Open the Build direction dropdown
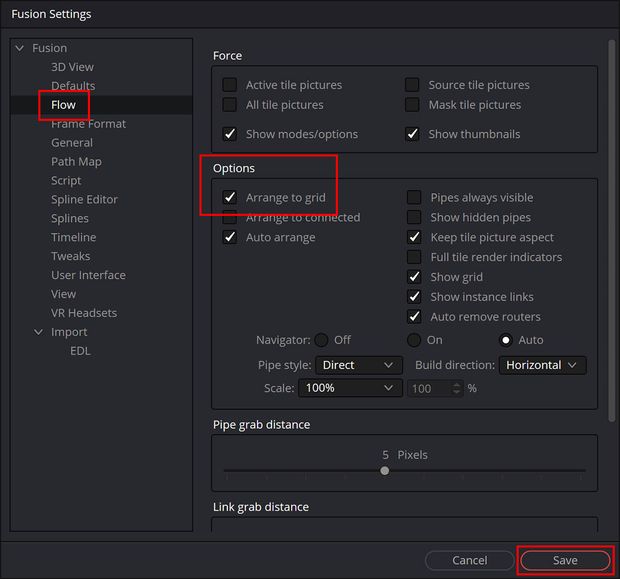Image resolution: width=620 pixels, height=579 pixels. [542, 365]
